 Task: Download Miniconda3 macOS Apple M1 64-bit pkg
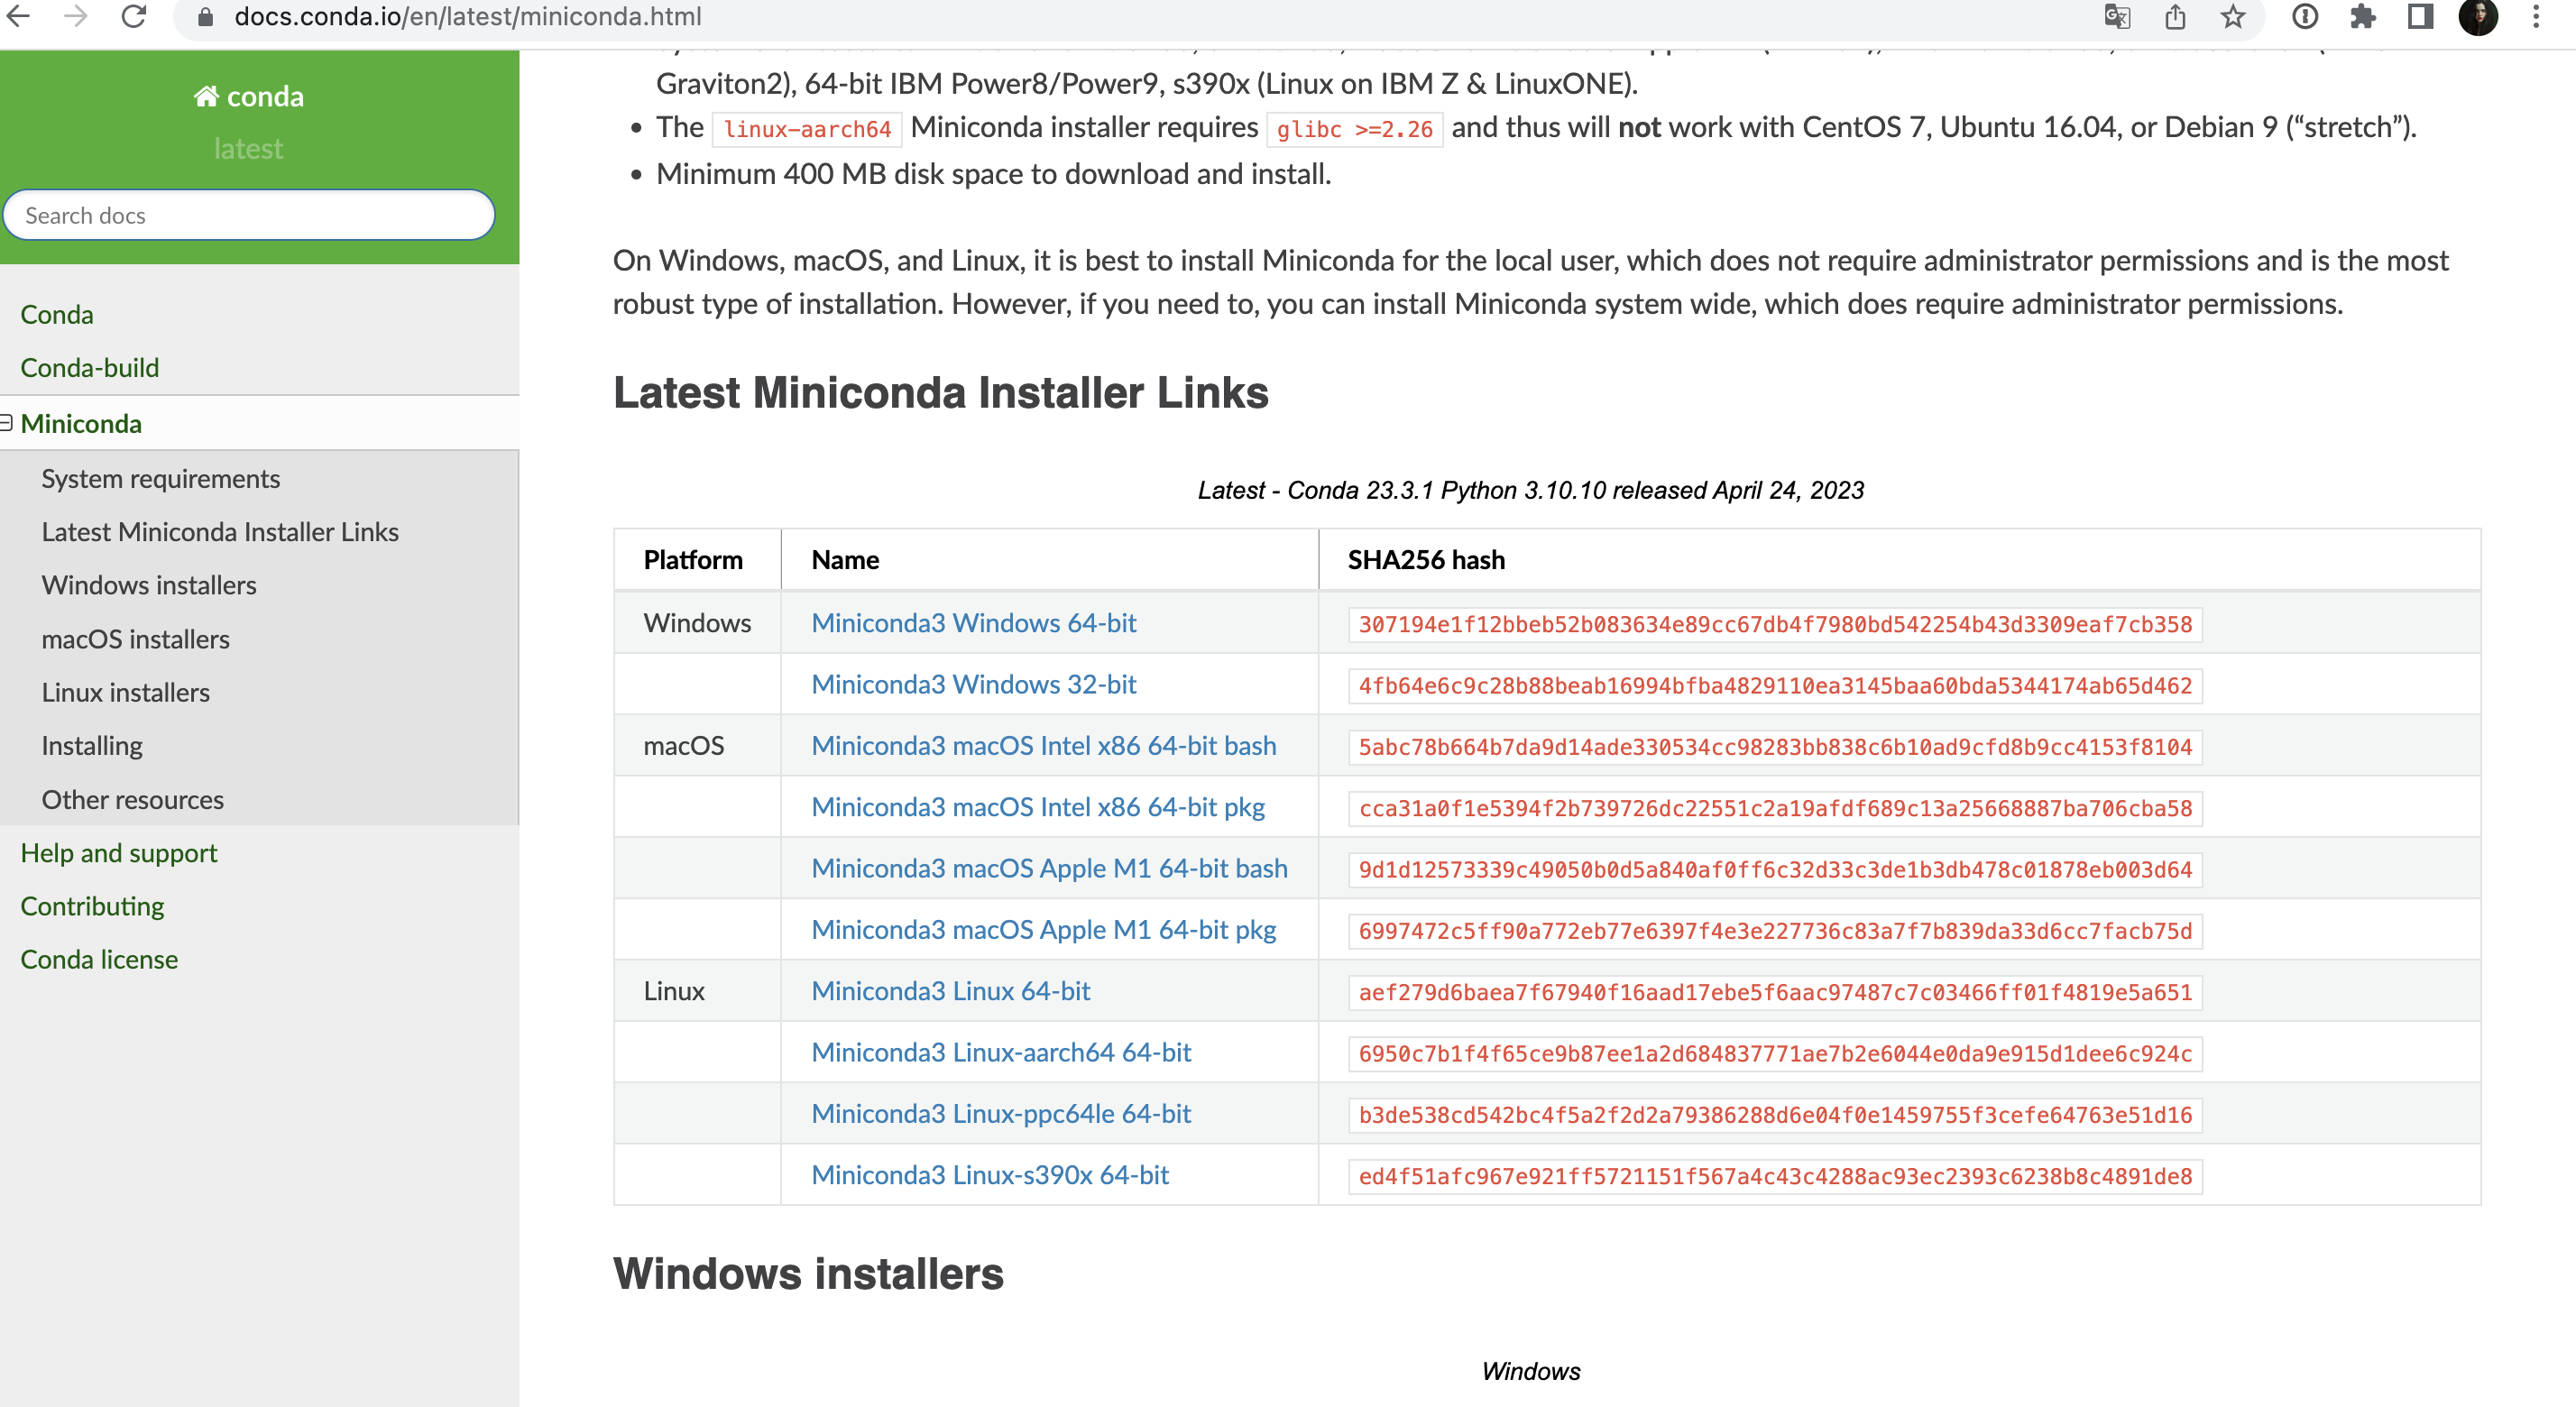click(x=1043, y=929)
